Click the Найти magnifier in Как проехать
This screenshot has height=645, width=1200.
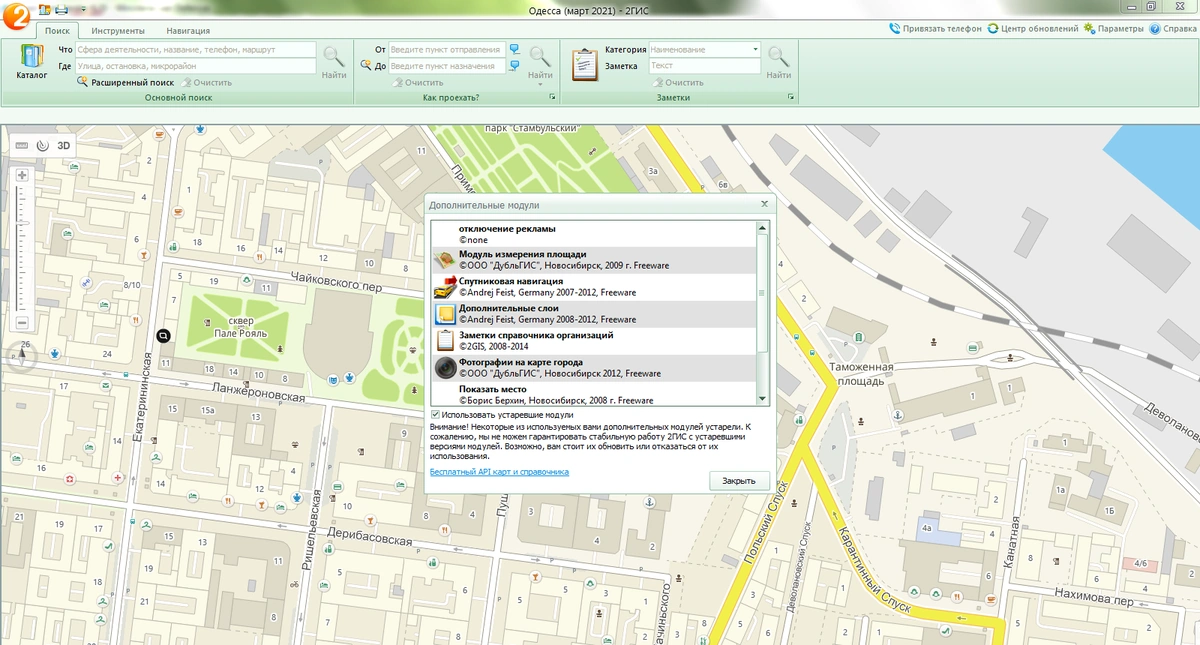point(540,57)
